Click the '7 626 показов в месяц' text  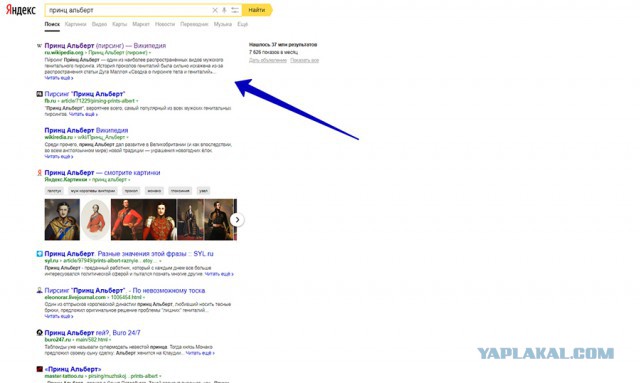click(x=273, y=52)
